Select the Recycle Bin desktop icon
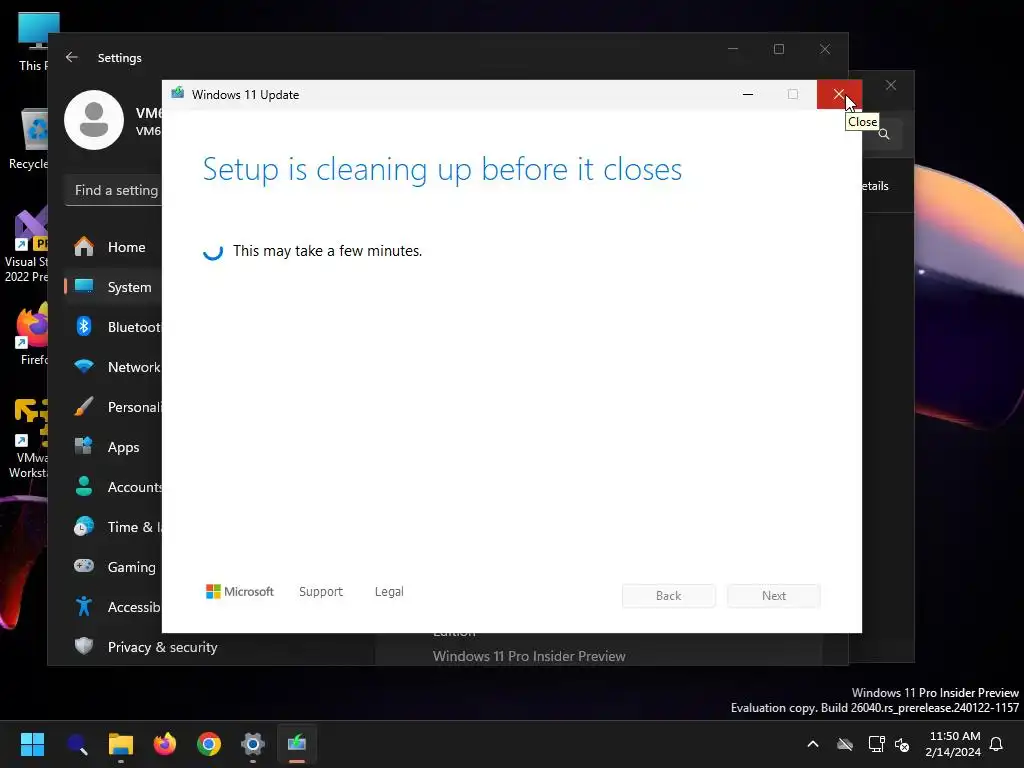Viewport: 1024px width, 768px height. [x=29, y=138]
